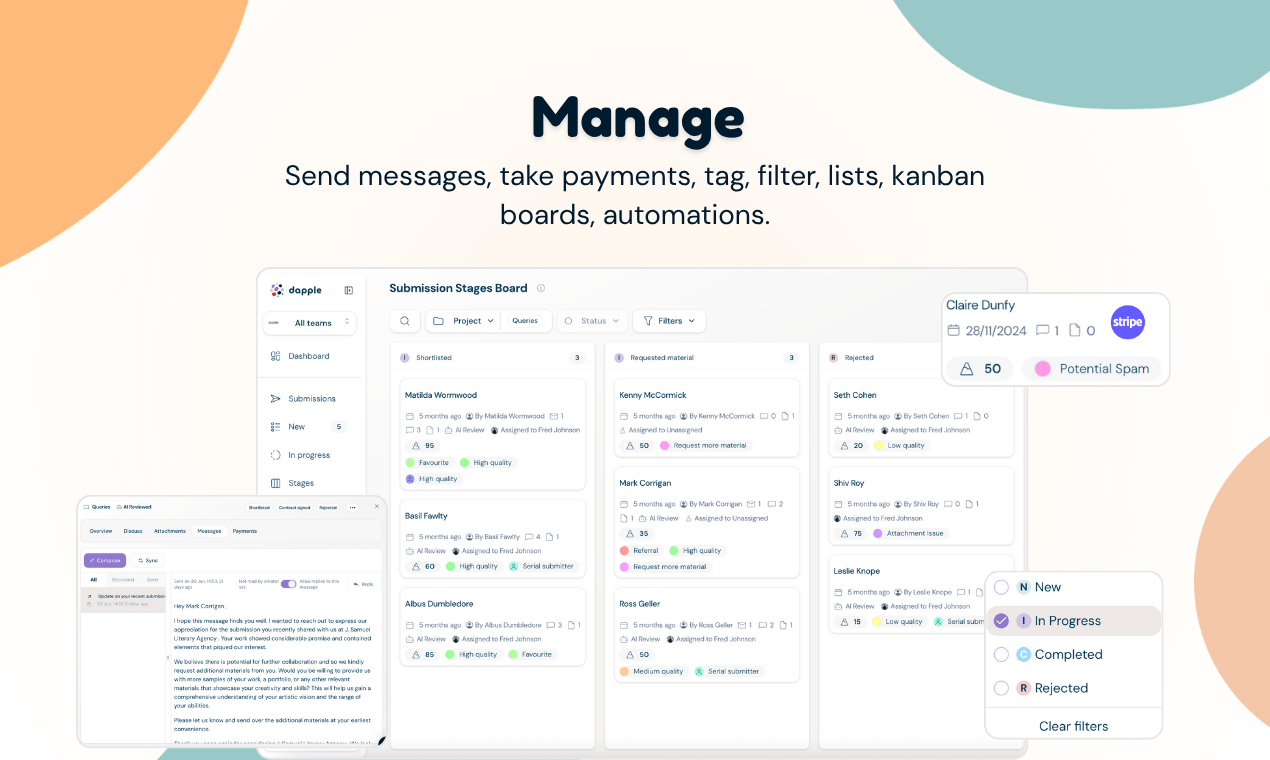Untick the In Progress status filter
The image size is (1270, 760).
tap(1001, 621)
